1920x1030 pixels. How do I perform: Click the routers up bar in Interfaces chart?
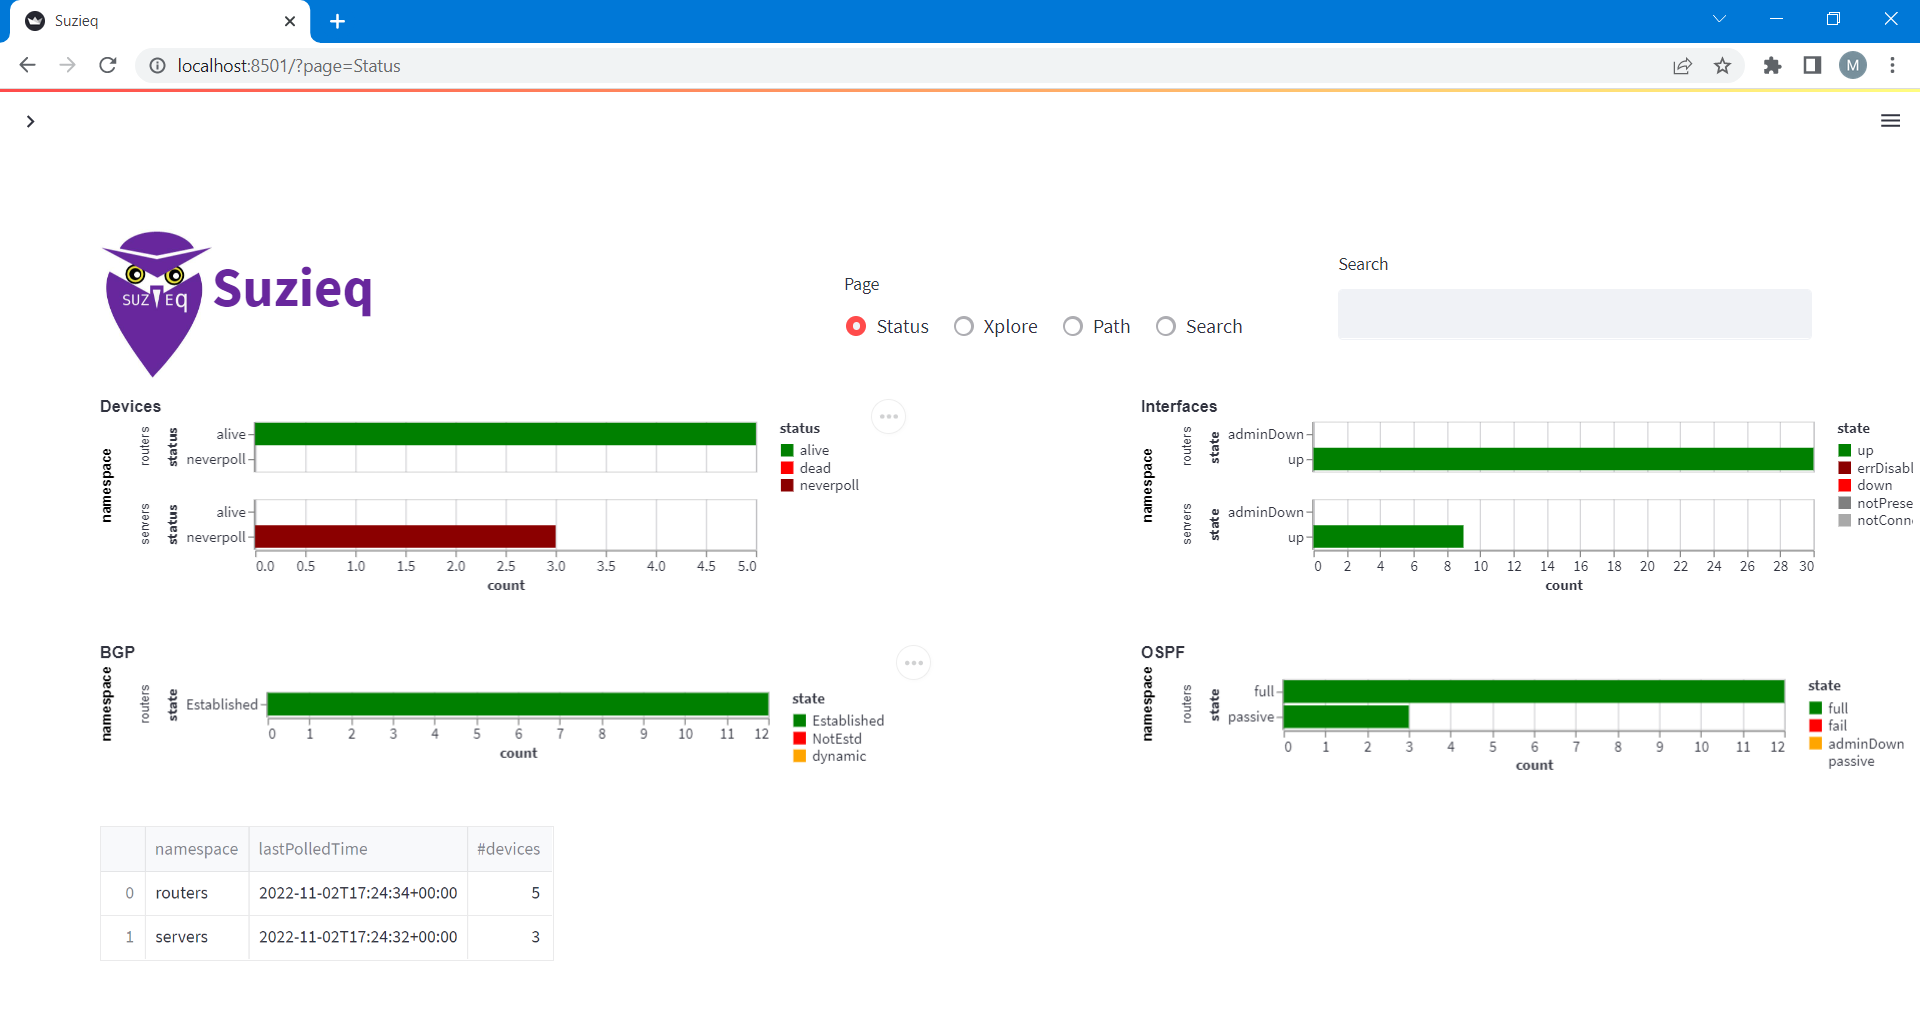coord(1563,459)
